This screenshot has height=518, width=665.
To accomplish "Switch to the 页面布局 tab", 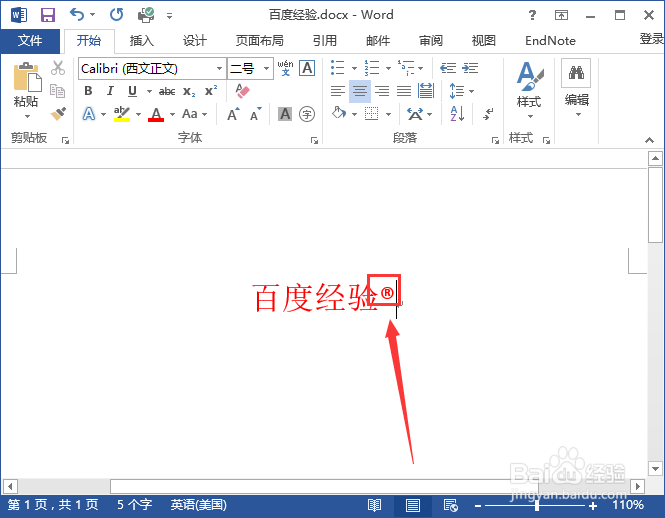I will click(x=260, y=41).
